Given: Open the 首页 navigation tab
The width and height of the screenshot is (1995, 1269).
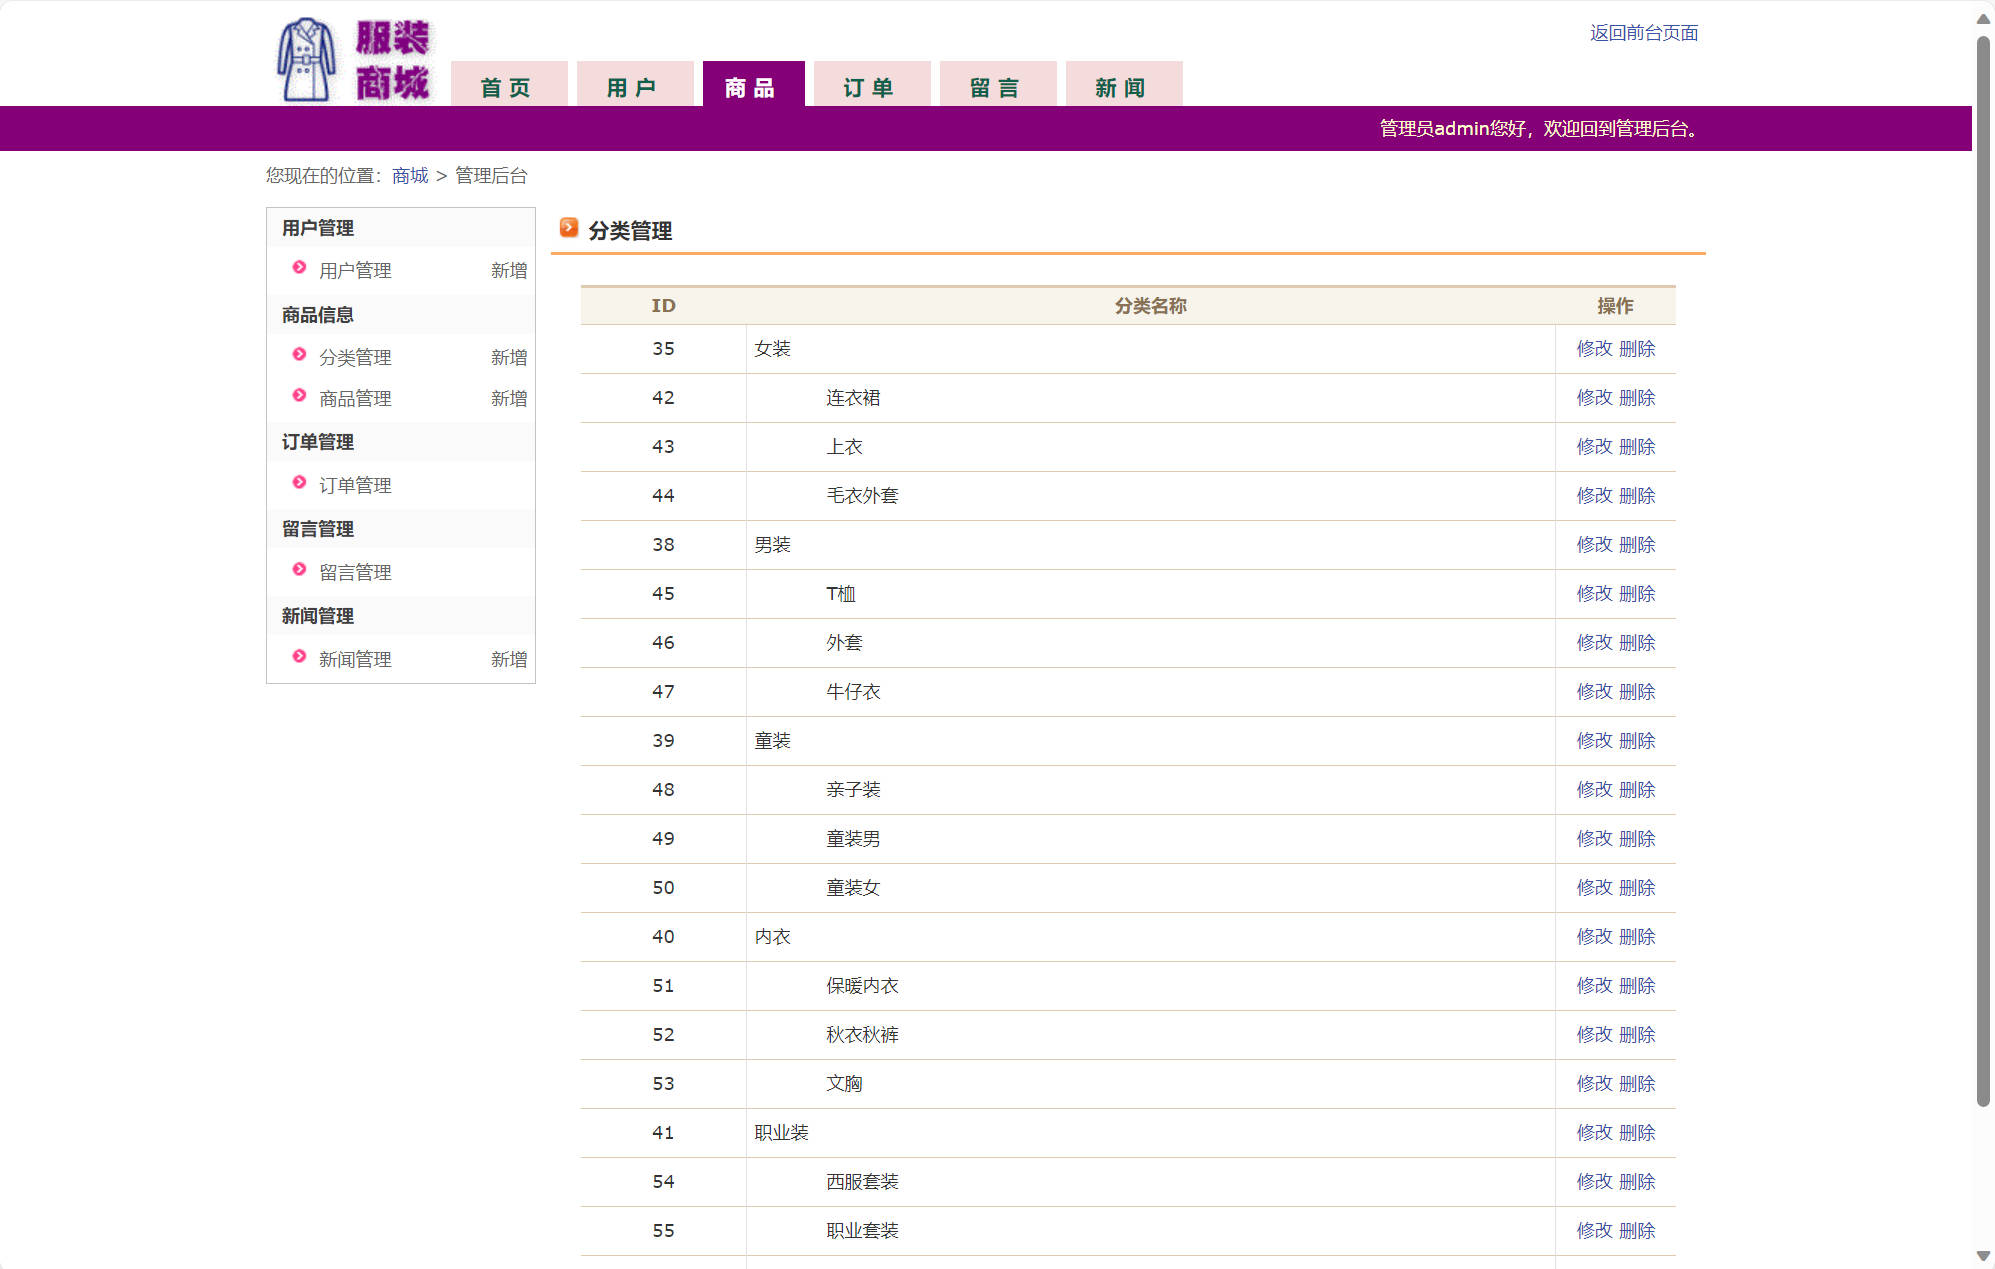Looking at the screenshot, I should 508,86.
